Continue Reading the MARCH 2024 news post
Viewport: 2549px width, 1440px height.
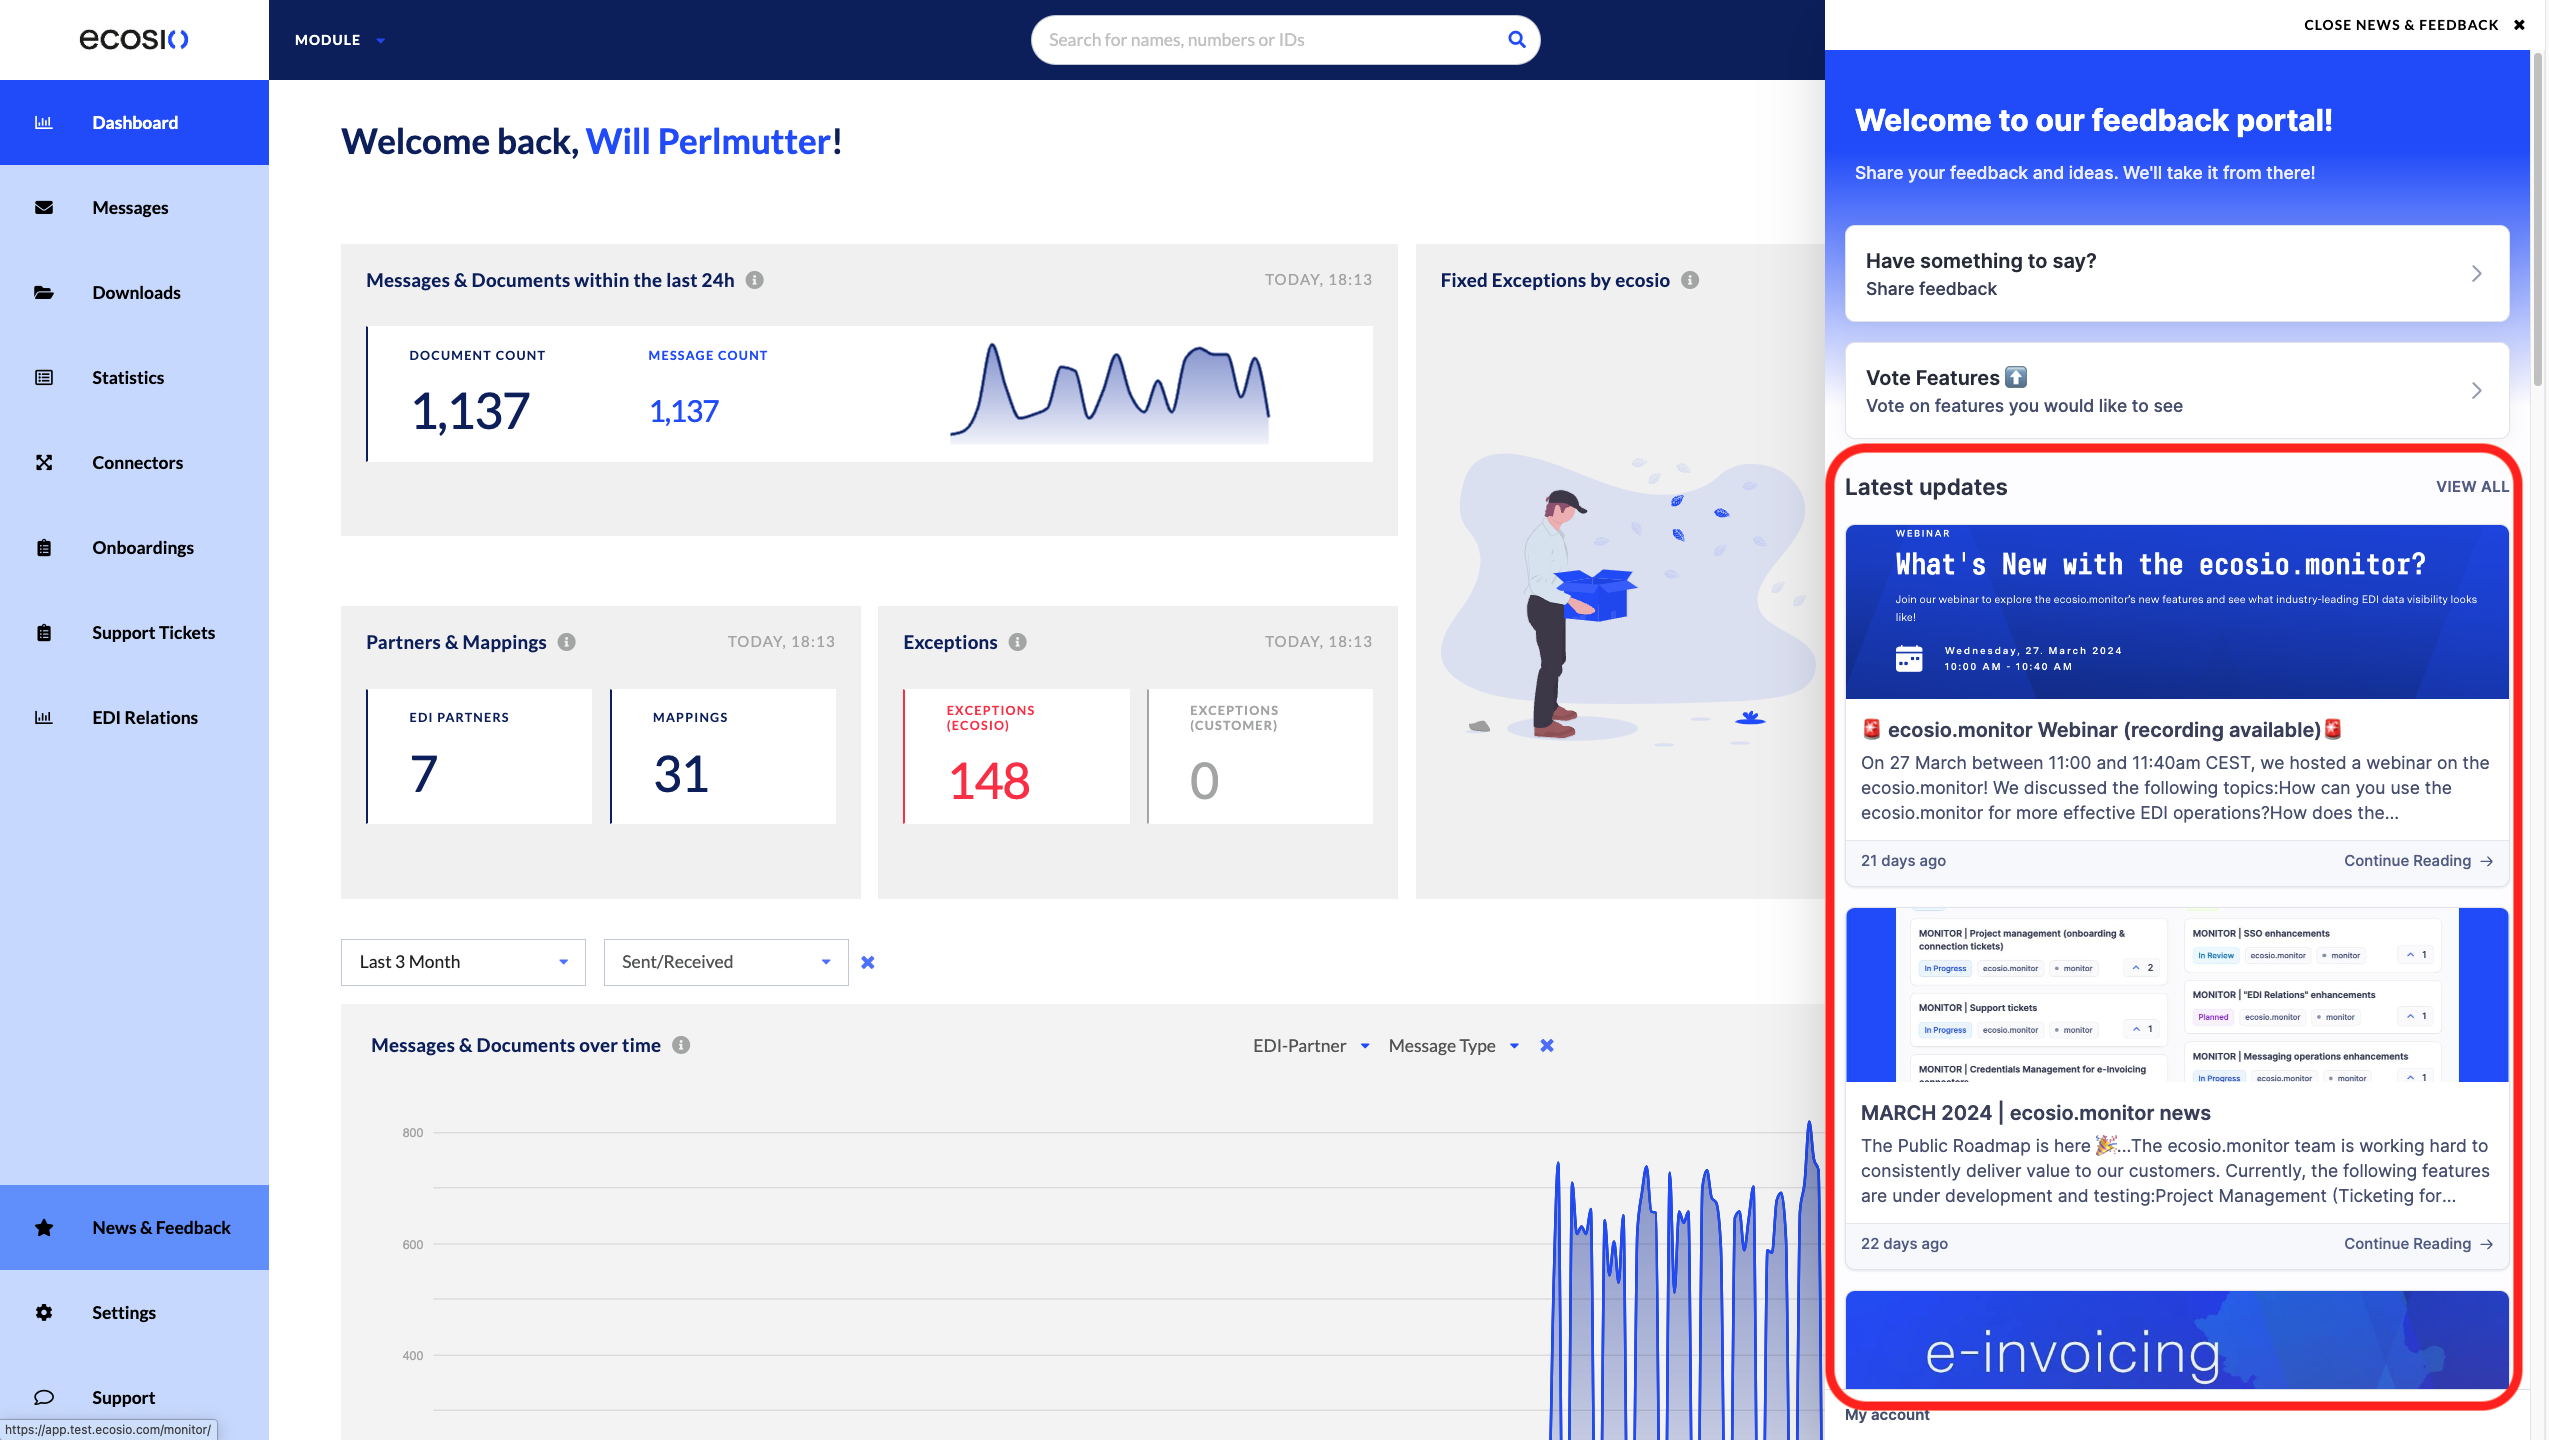[2418, 1244]
